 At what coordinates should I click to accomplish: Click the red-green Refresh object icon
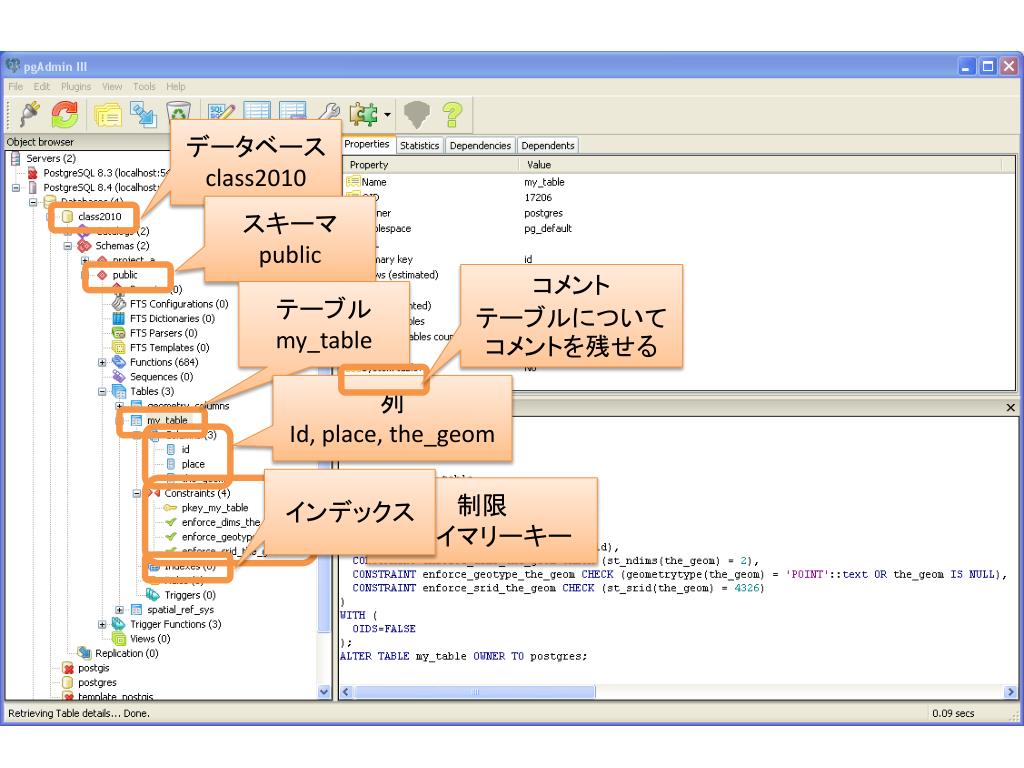coord(64,114)
